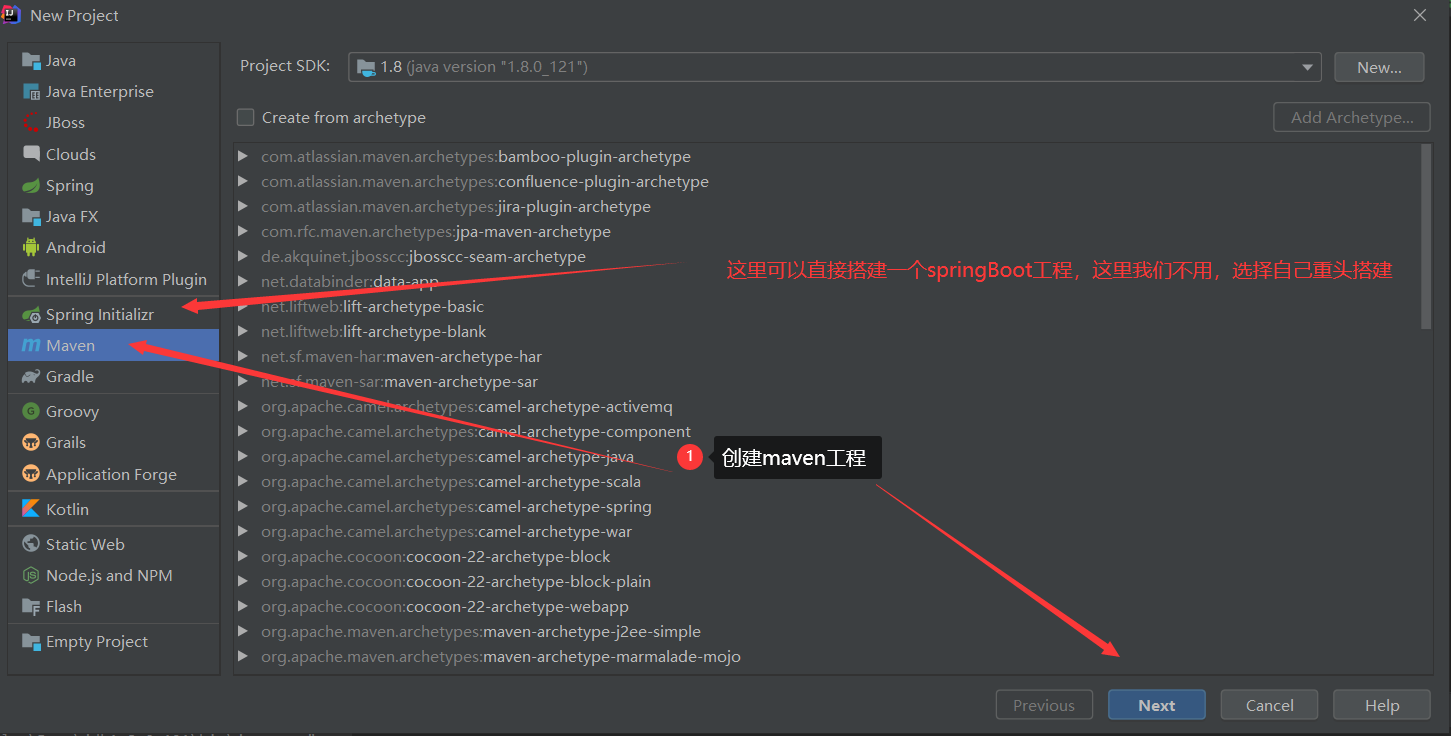Enable the Create from archetype checkbox
The height and width of the screenshot is (736, 1451).
tap(245, 117)
